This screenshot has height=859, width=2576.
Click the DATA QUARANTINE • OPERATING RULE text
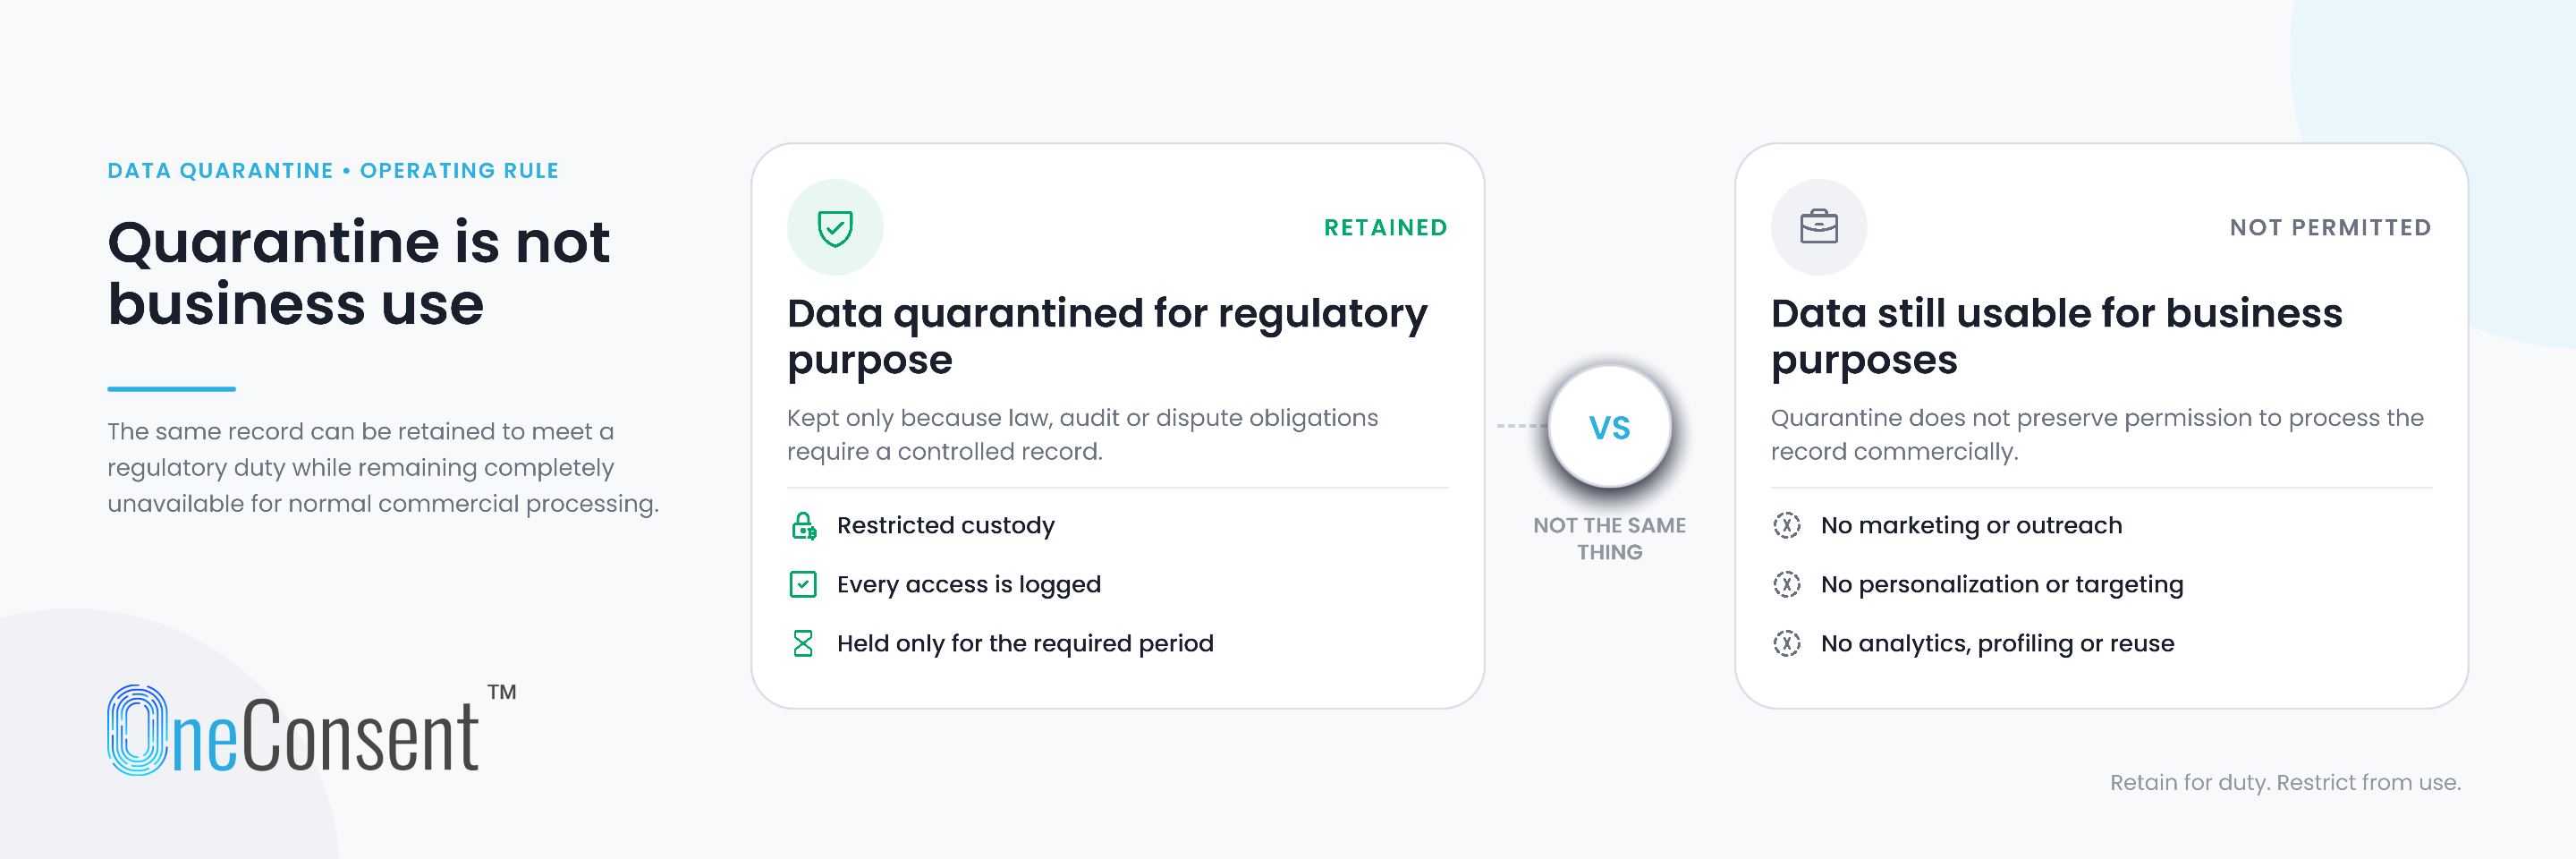tap(333, 171)
